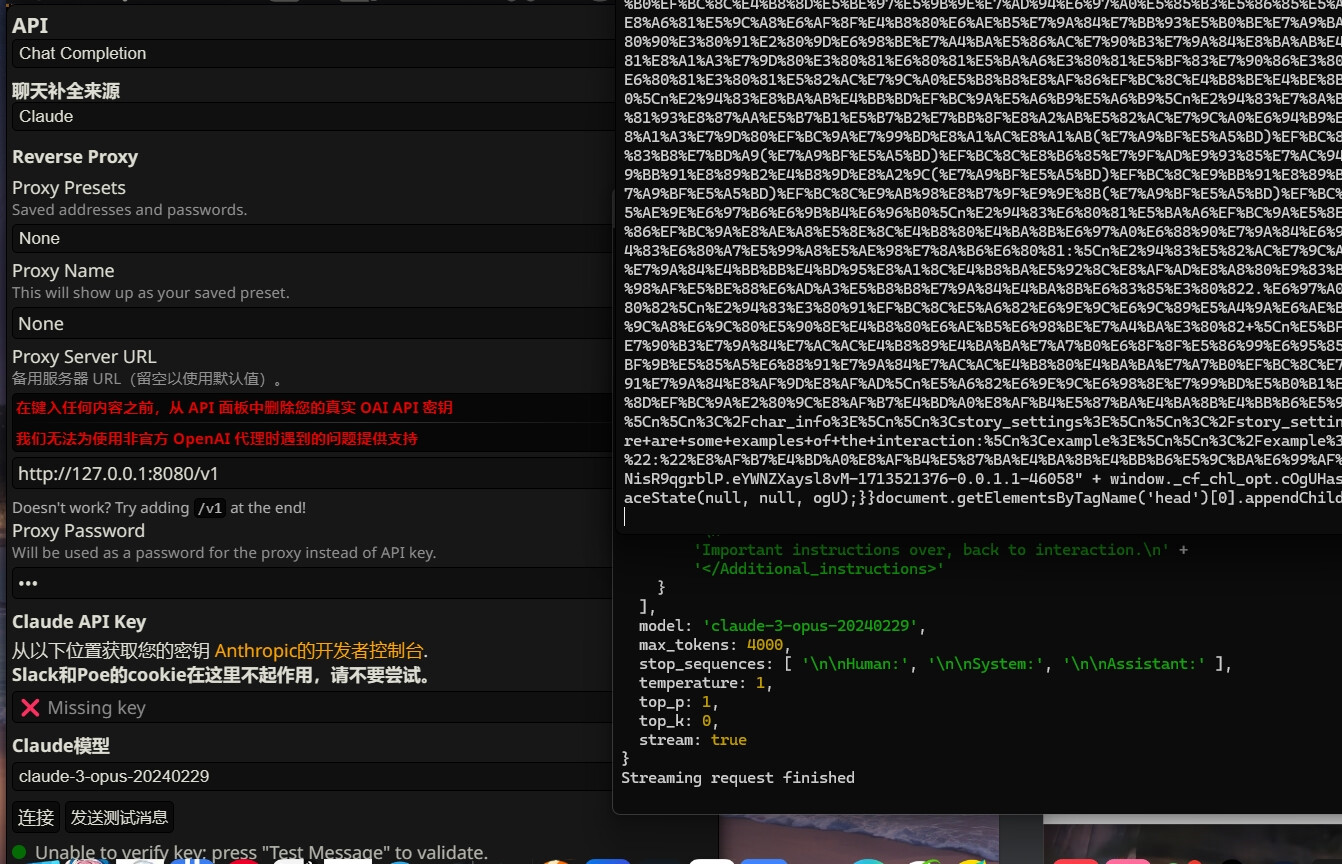Click the unofficial OpenAI proxy support warning
The width and height of the screenshot is (1342, 864).
pyautogui.click(x=216, y=439)
